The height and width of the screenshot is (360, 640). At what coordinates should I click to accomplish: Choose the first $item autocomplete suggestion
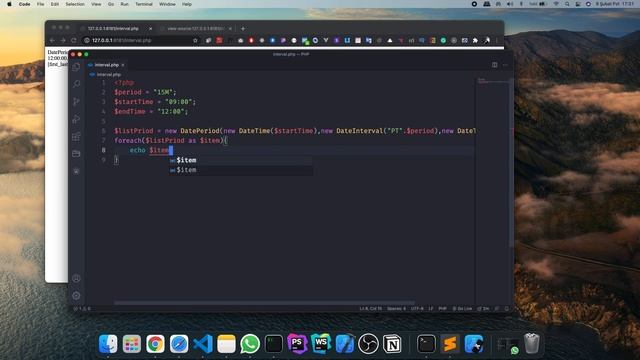(241, 160)
